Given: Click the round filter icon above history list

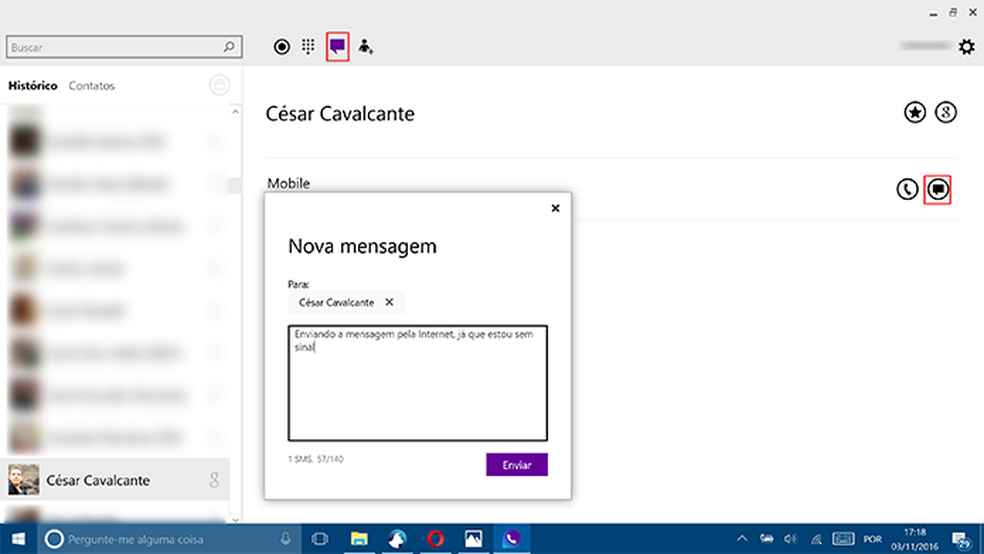Looking at the screenshot, I should point(219,86).
